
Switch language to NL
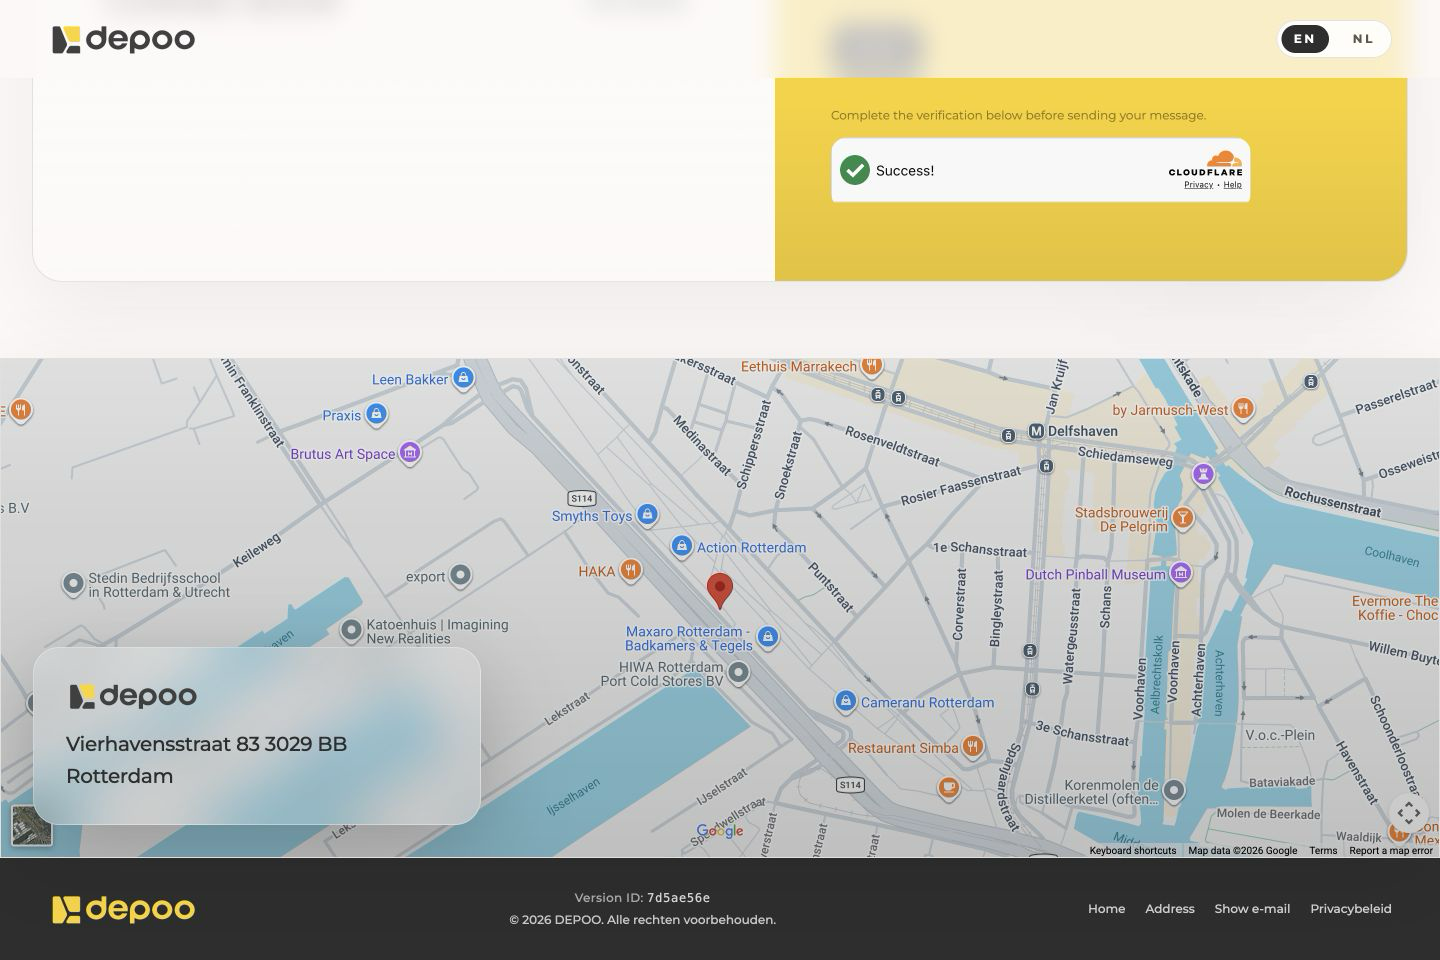tap(1363, 39)
